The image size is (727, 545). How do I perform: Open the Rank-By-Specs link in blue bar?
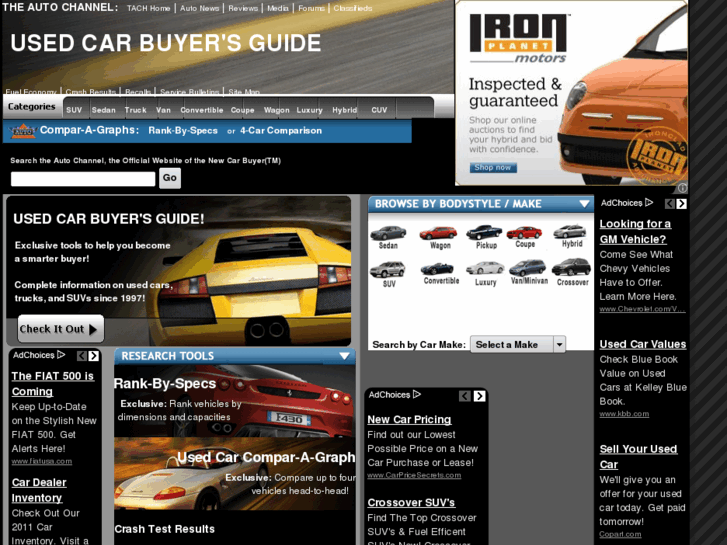pos(183,131)
